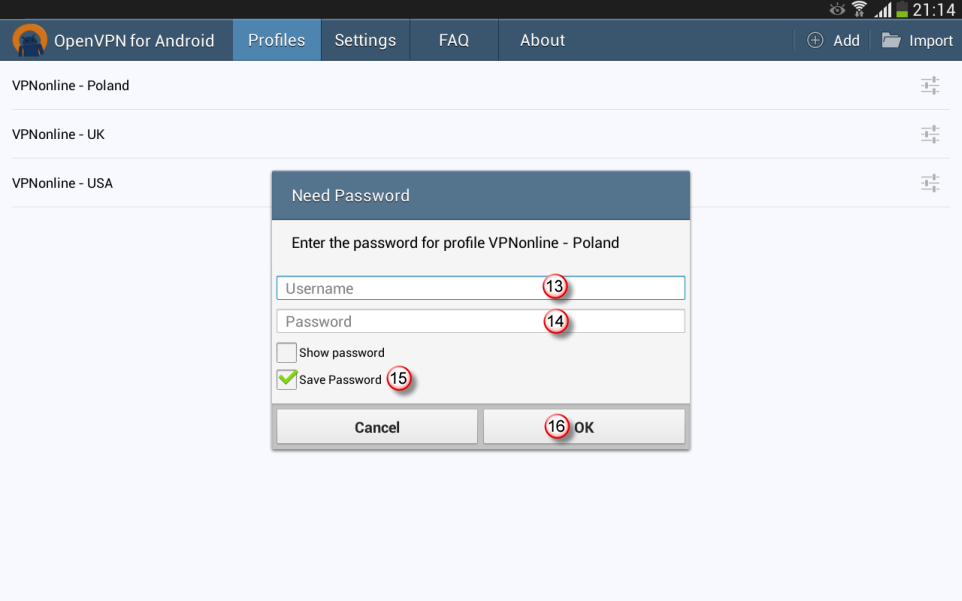This screenshot has width=962, height=601.
Task: Uncheck the Save Password checkbox
Action: click(x=287, y=379)
